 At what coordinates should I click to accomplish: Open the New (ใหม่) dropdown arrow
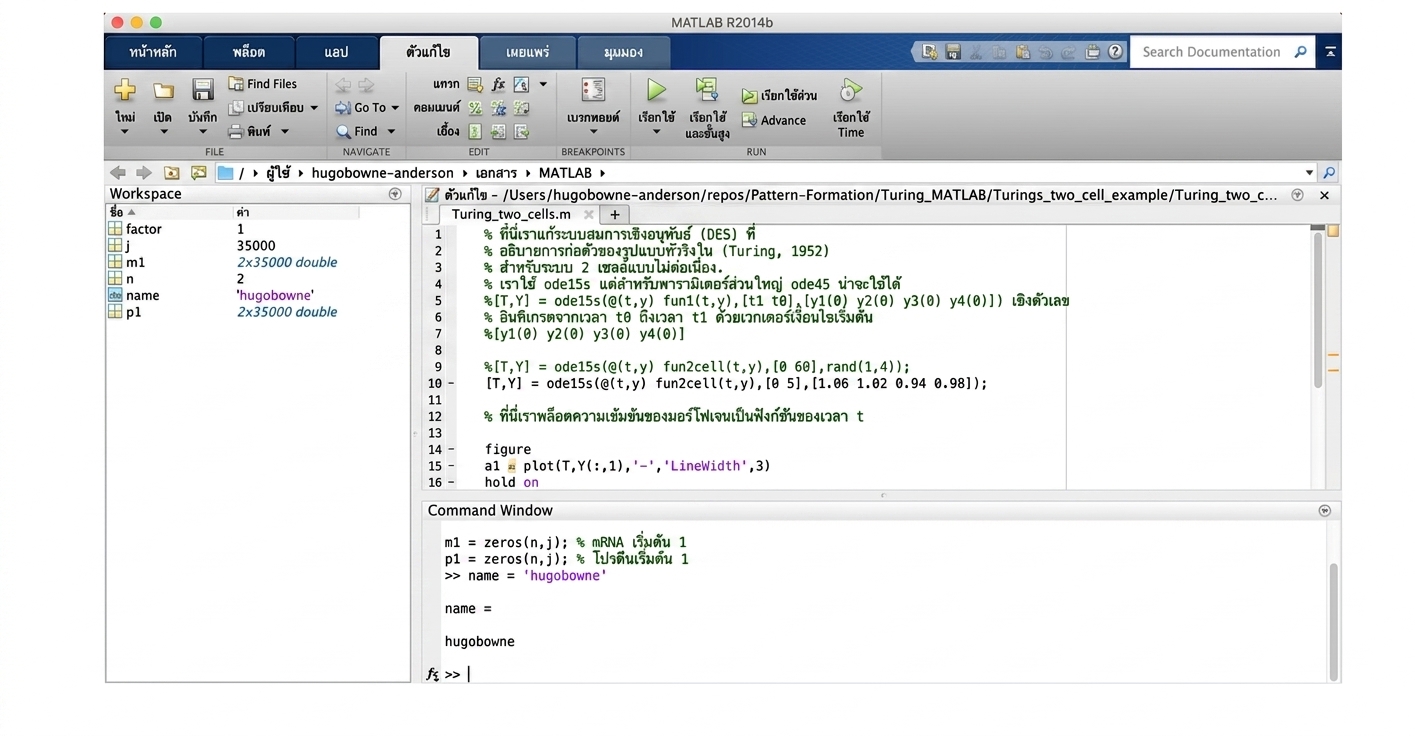click(x=125, y=131)
